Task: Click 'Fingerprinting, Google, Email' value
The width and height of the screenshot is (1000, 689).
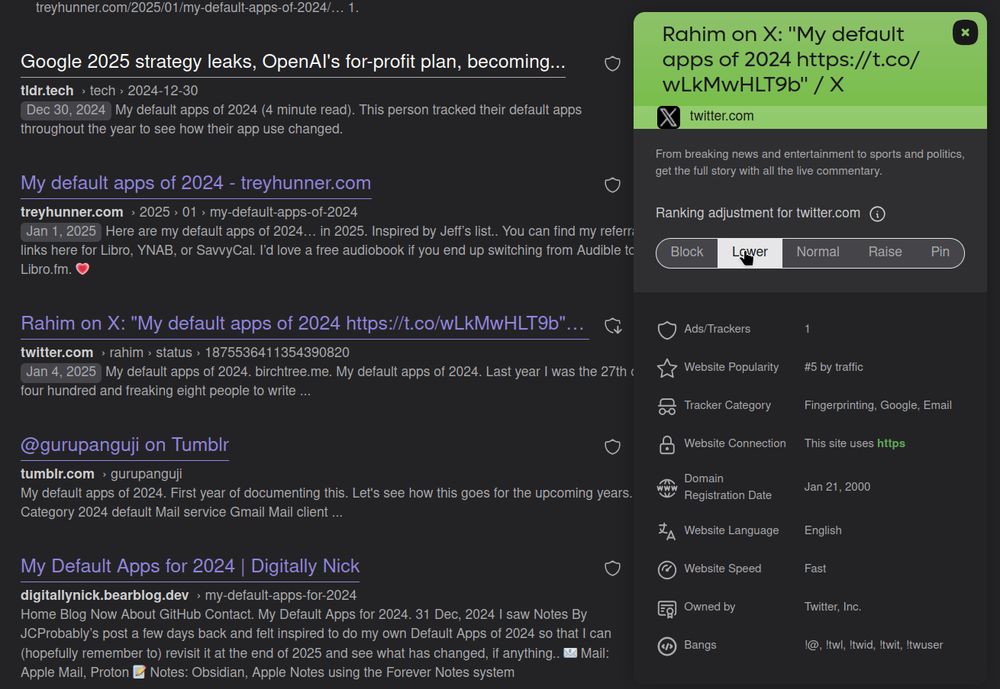Action: [878, 405]
